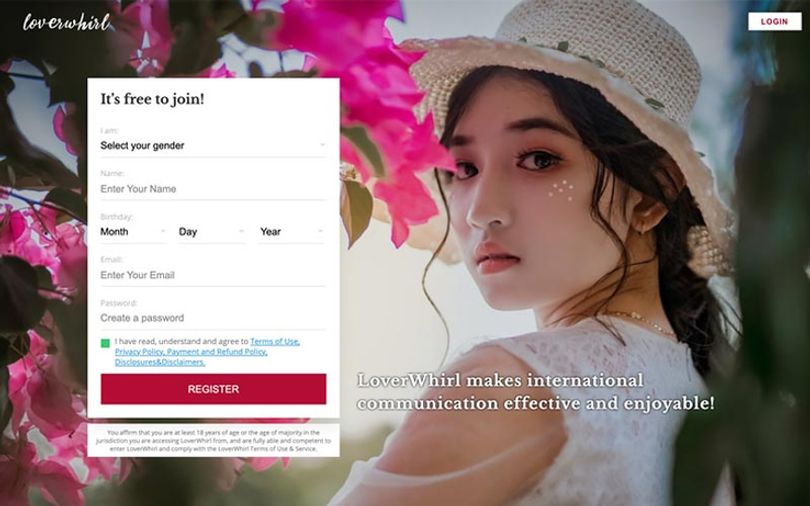Image resolution: width=810 pixels, height=506 pixels.
Task: Expand the Year dropdown
Action: (291, 232)
